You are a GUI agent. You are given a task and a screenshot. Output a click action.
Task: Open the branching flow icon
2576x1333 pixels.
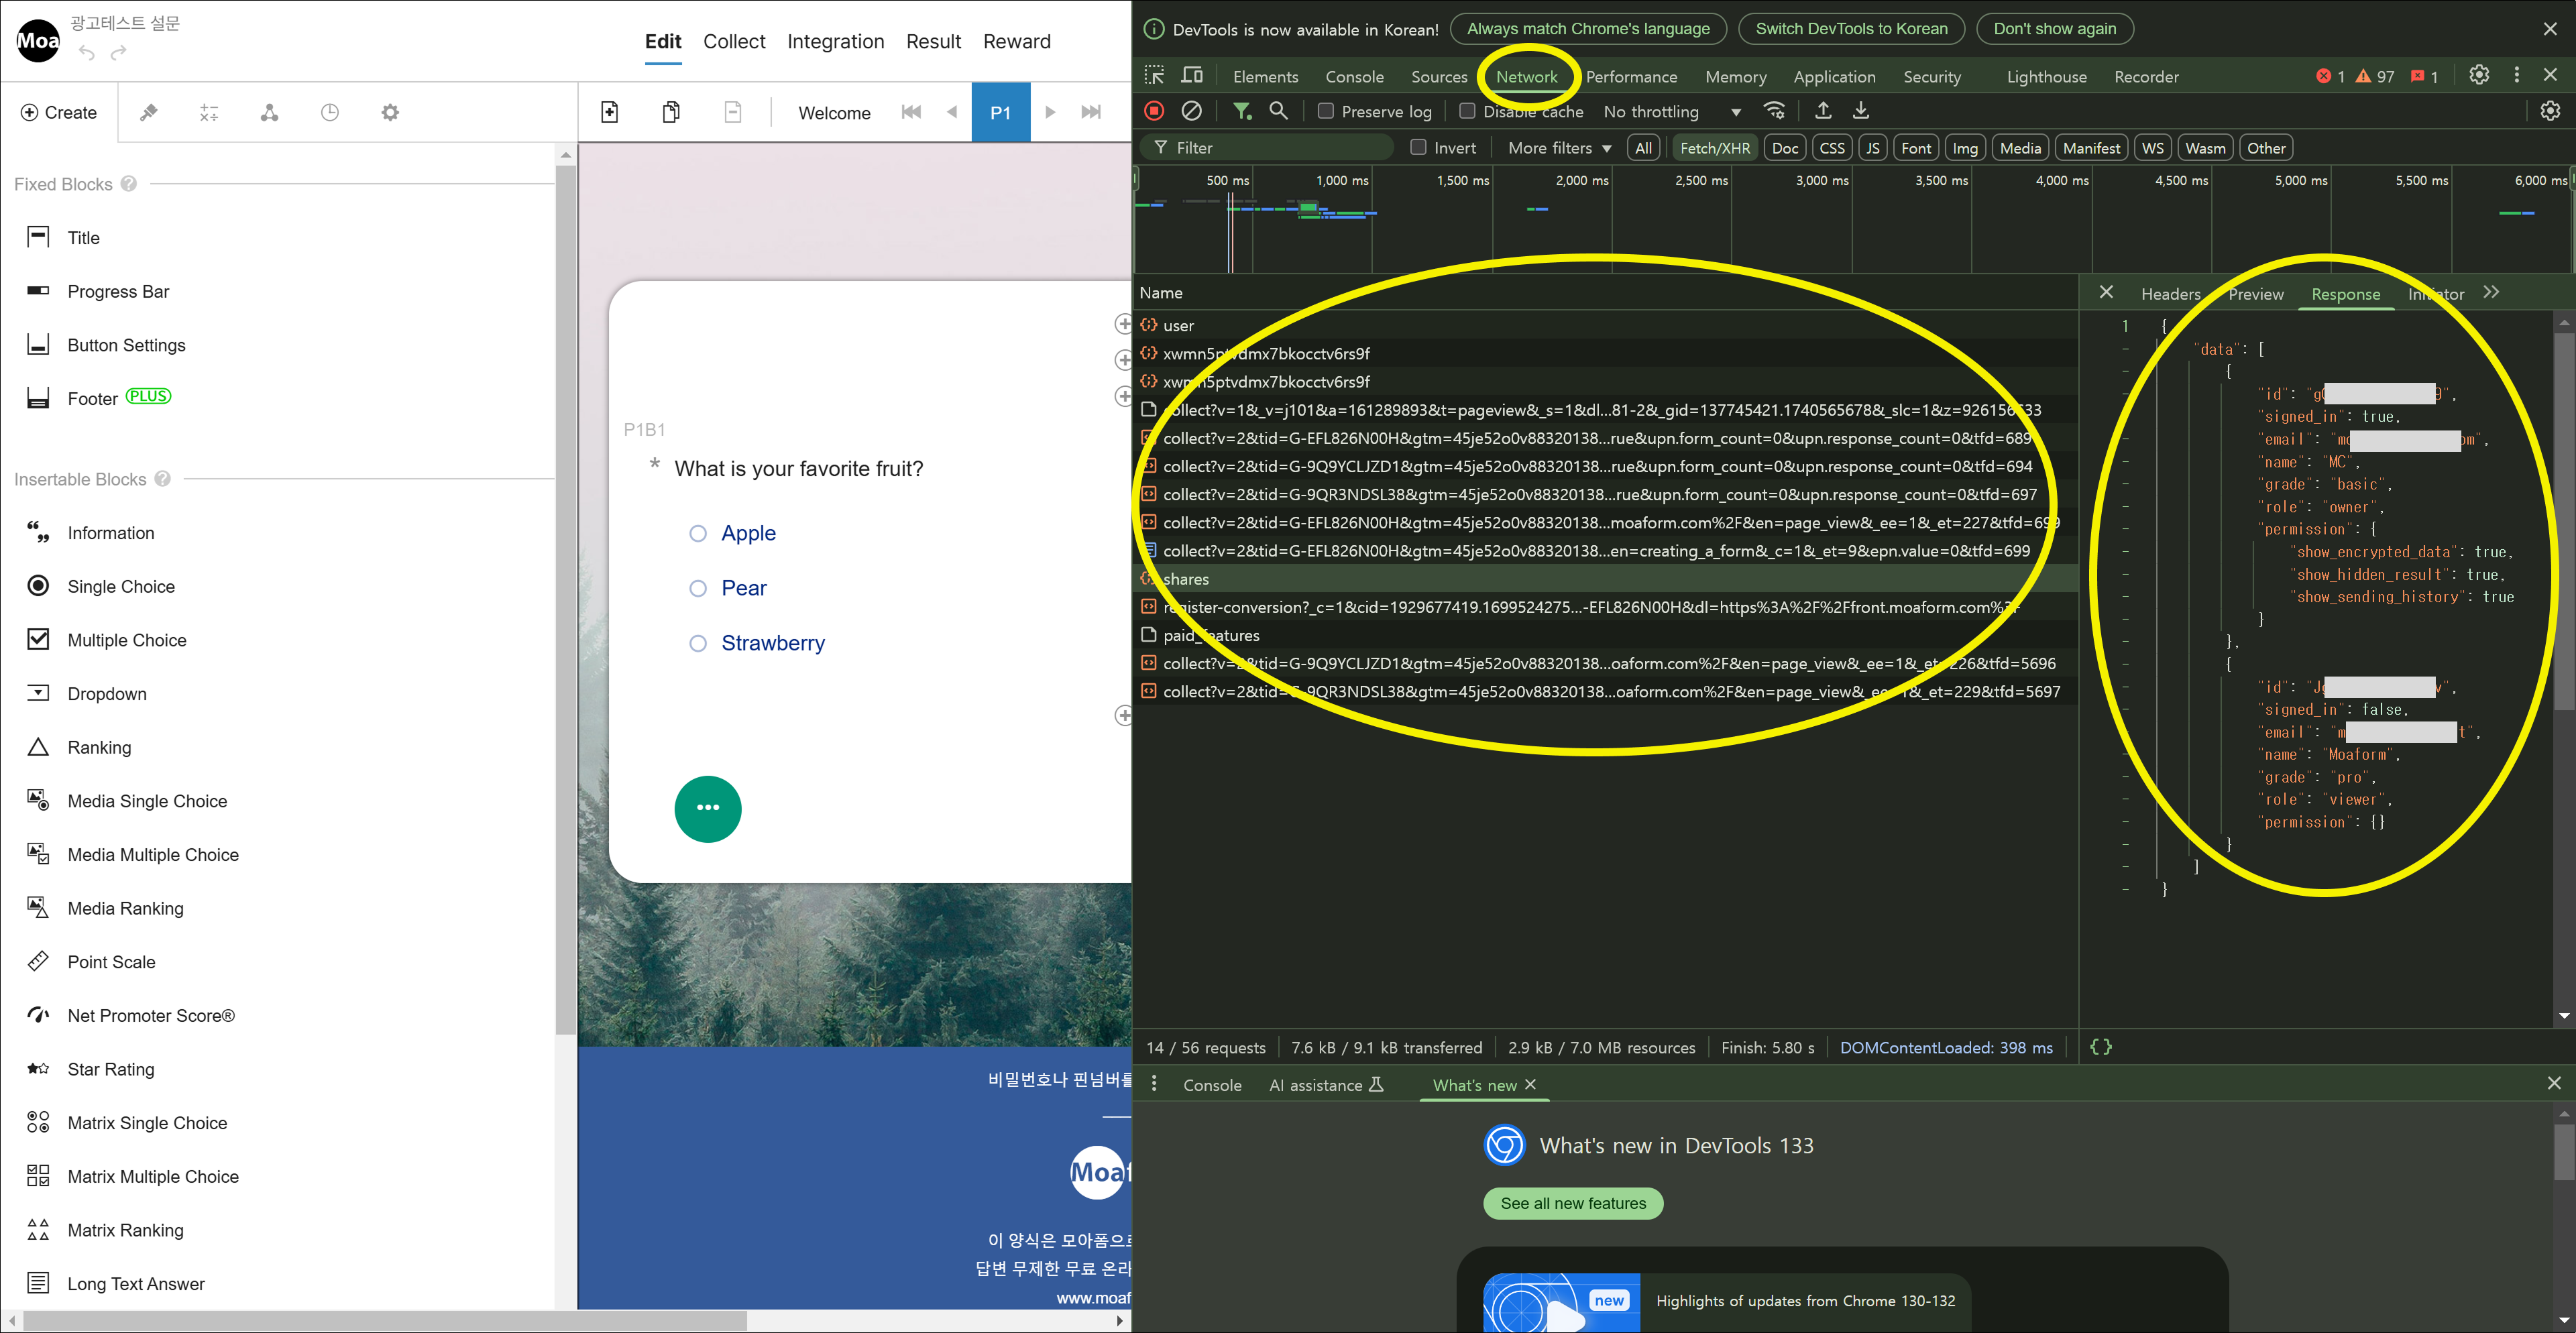[x=269, y=113]
